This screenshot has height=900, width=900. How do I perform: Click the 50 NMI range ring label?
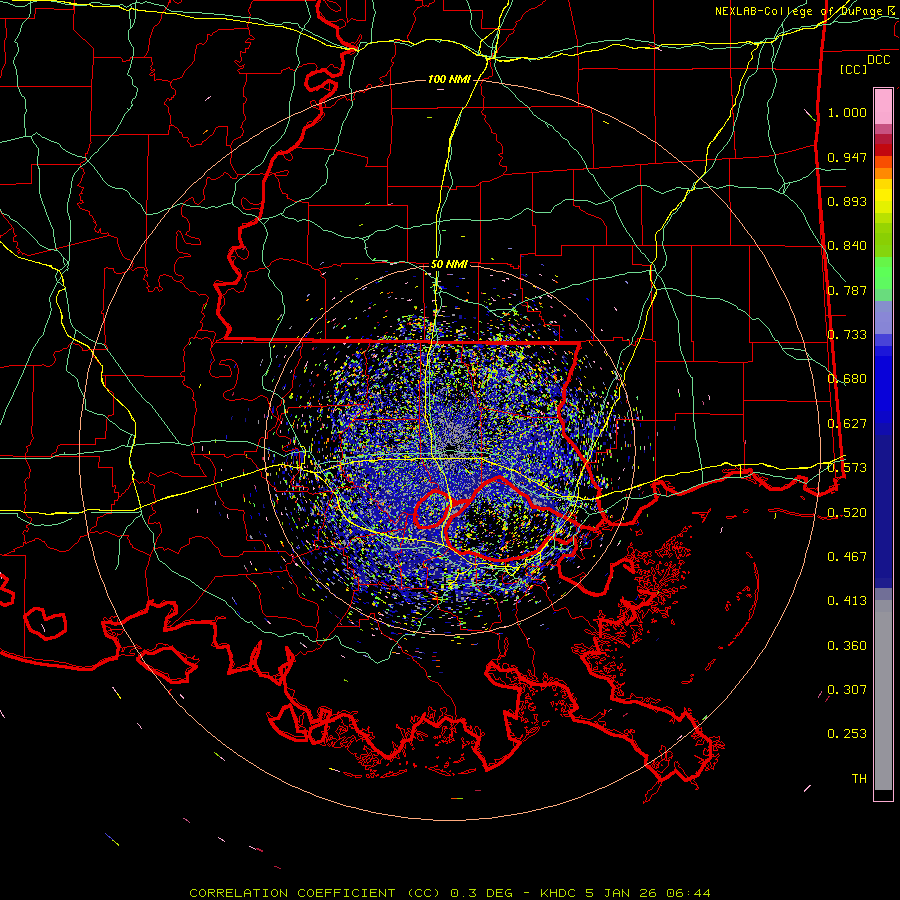449,265
